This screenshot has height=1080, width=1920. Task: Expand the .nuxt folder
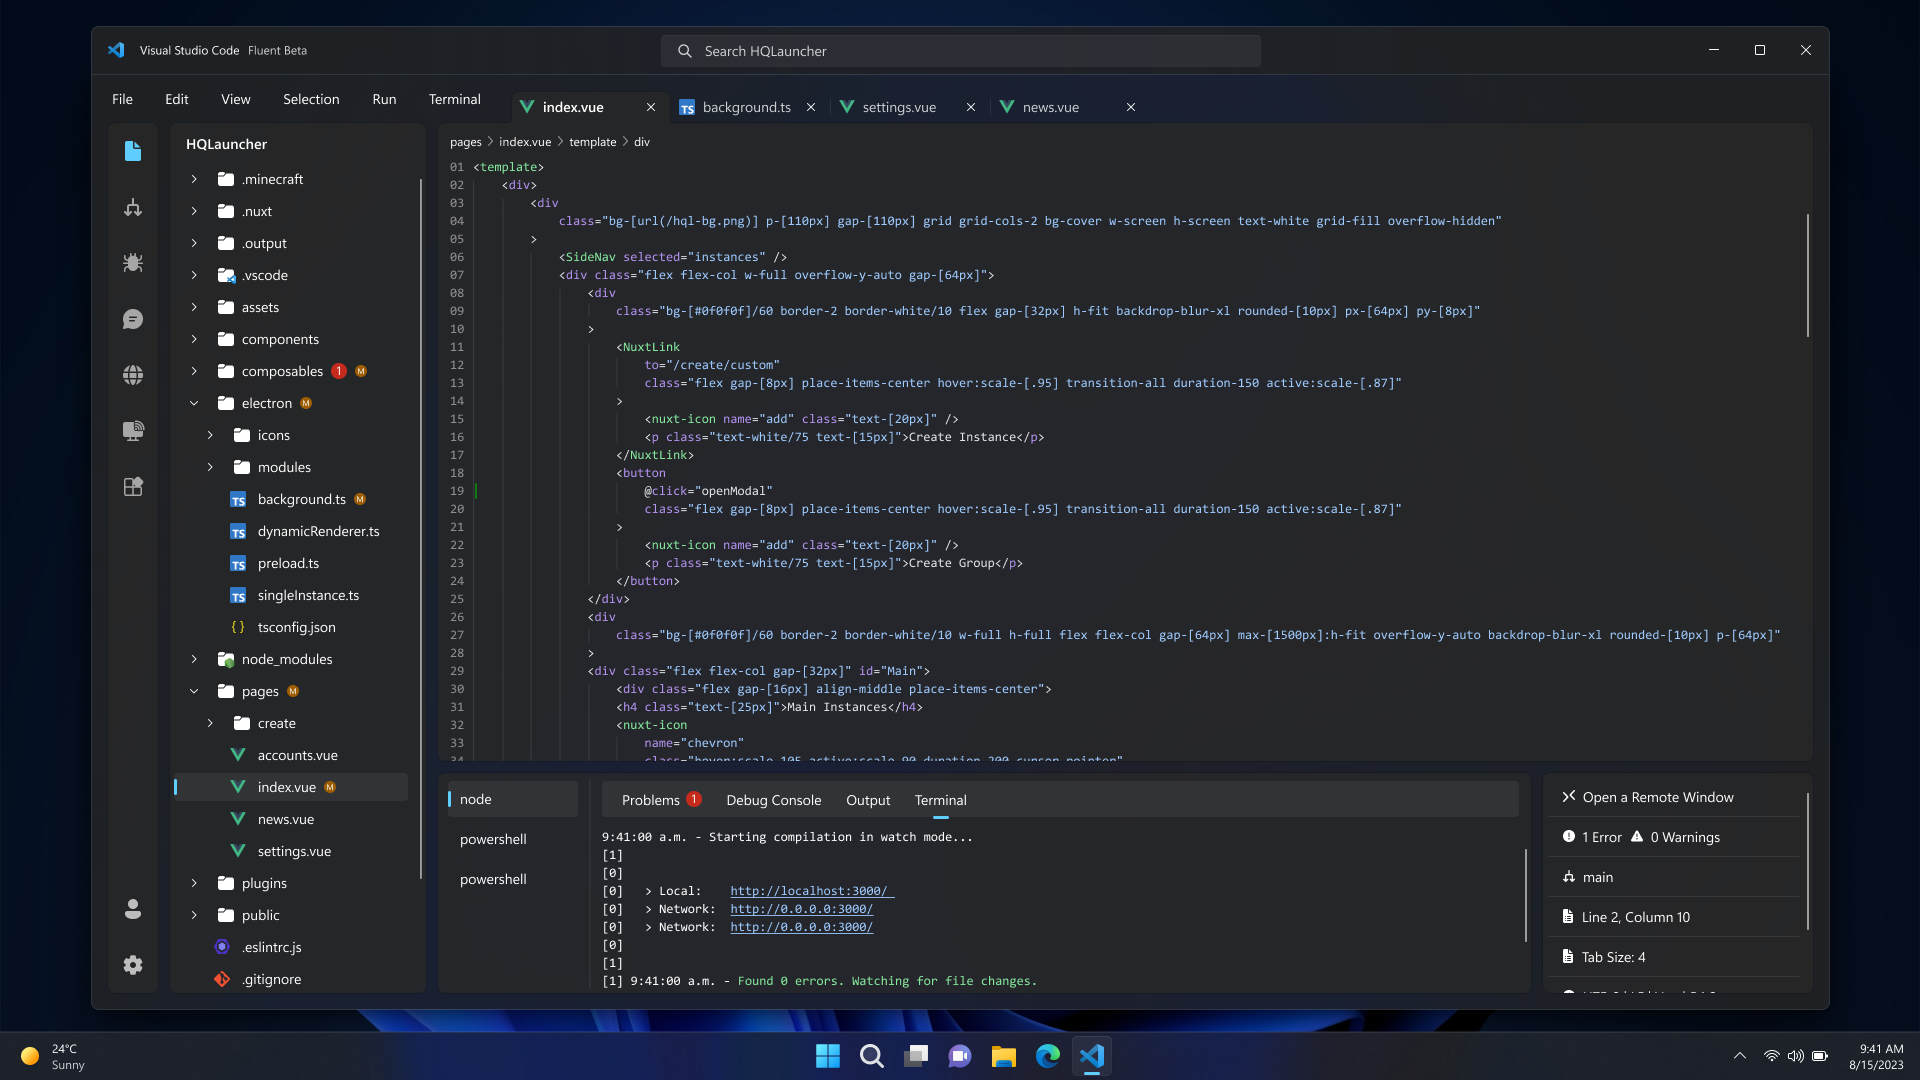coord(194,211)
